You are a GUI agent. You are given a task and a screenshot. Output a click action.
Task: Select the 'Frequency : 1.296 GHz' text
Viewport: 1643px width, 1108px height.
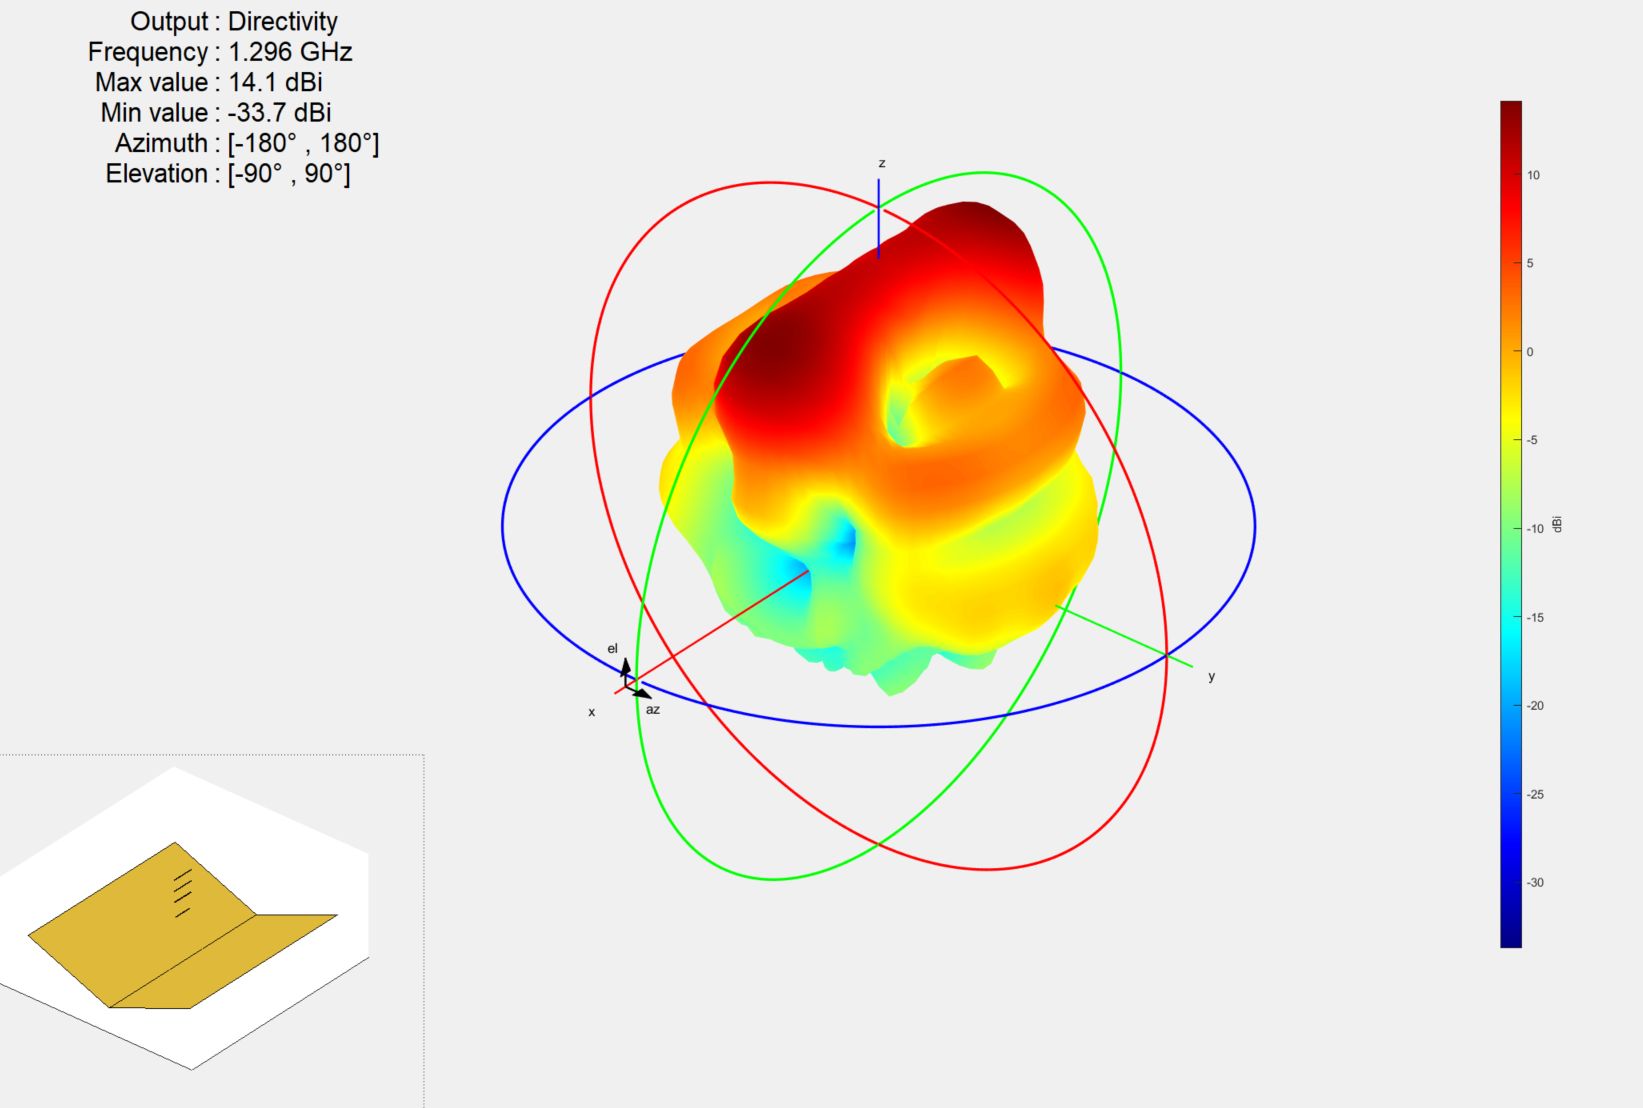220,52
